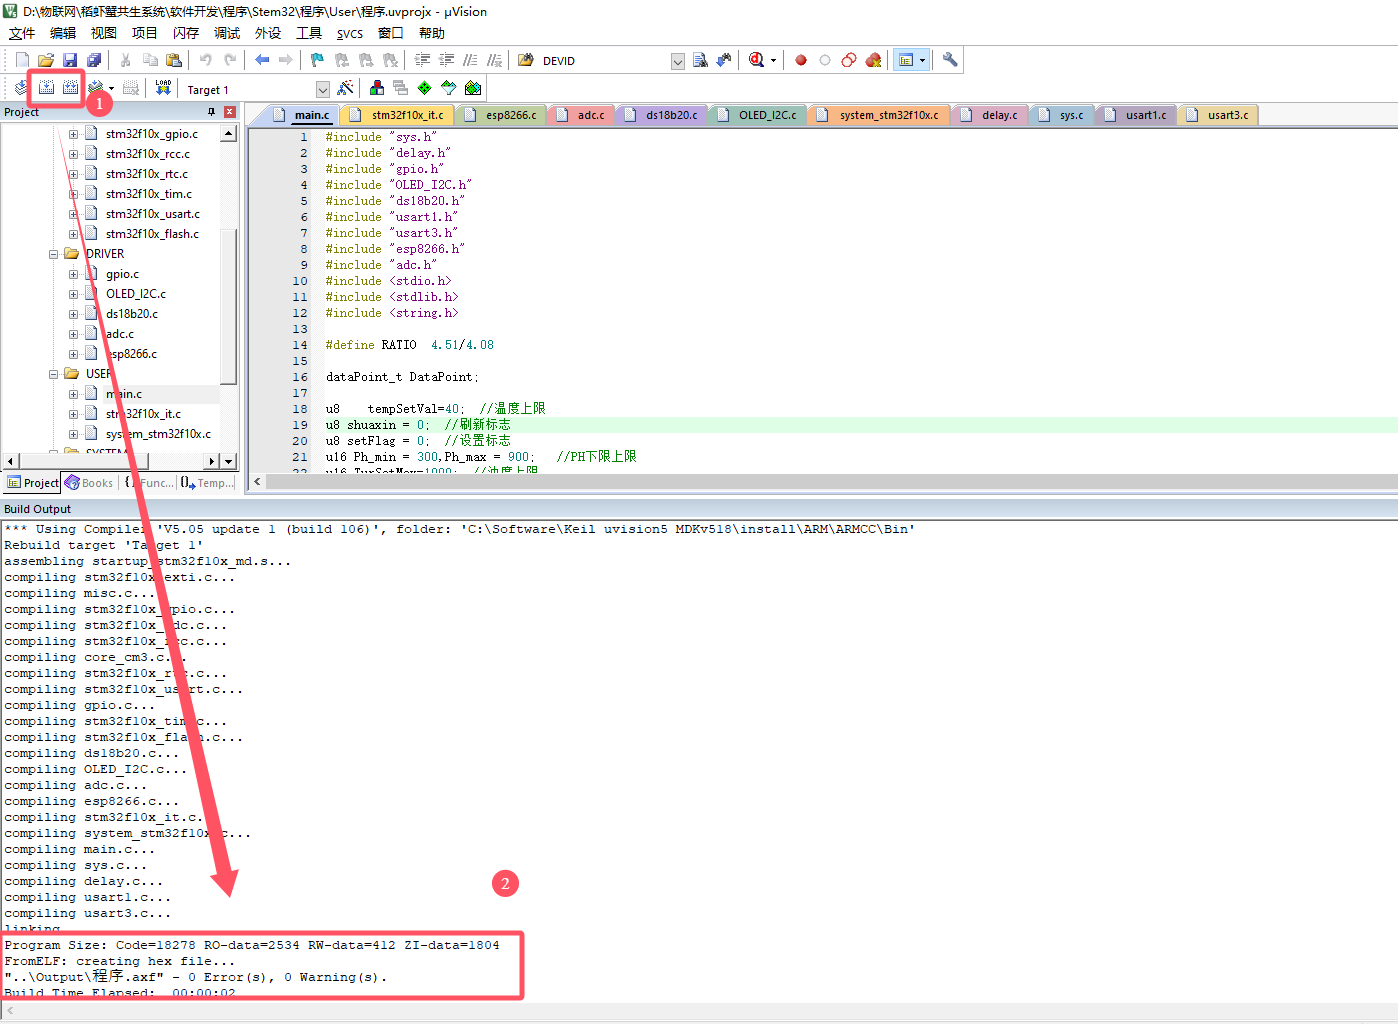Click 'Rebuild target' line in Build Output

coord(104,545)
